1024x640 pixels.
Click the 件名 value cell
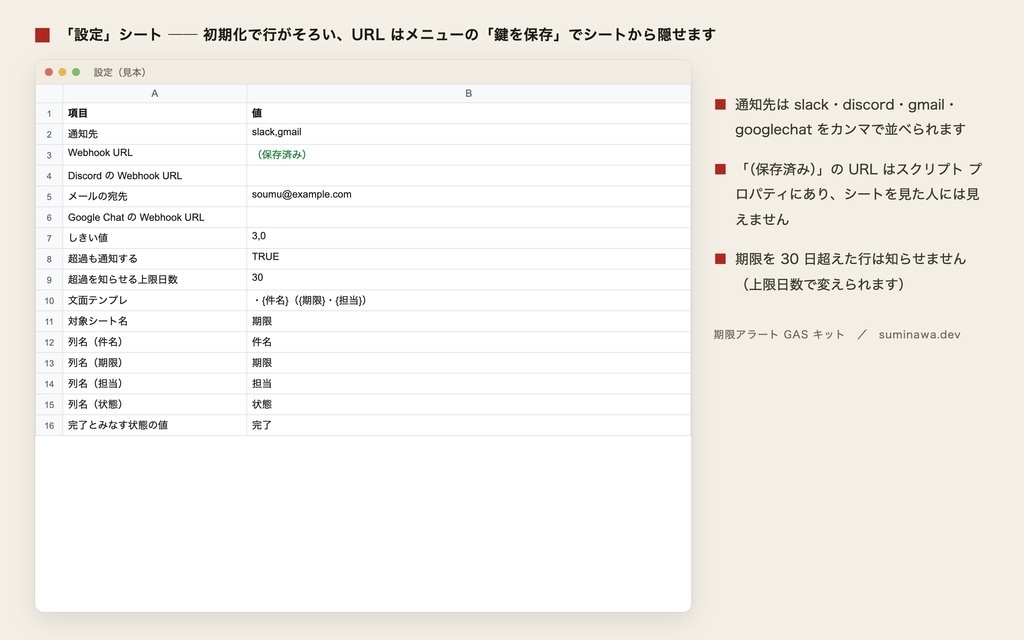click(x=468, y=342)
